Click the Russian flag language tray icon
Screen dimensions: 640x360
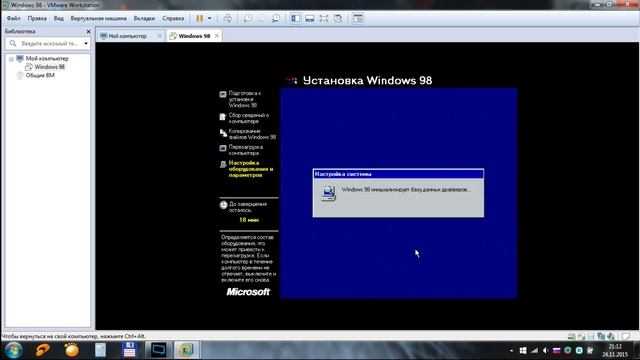tap(556, 351)
